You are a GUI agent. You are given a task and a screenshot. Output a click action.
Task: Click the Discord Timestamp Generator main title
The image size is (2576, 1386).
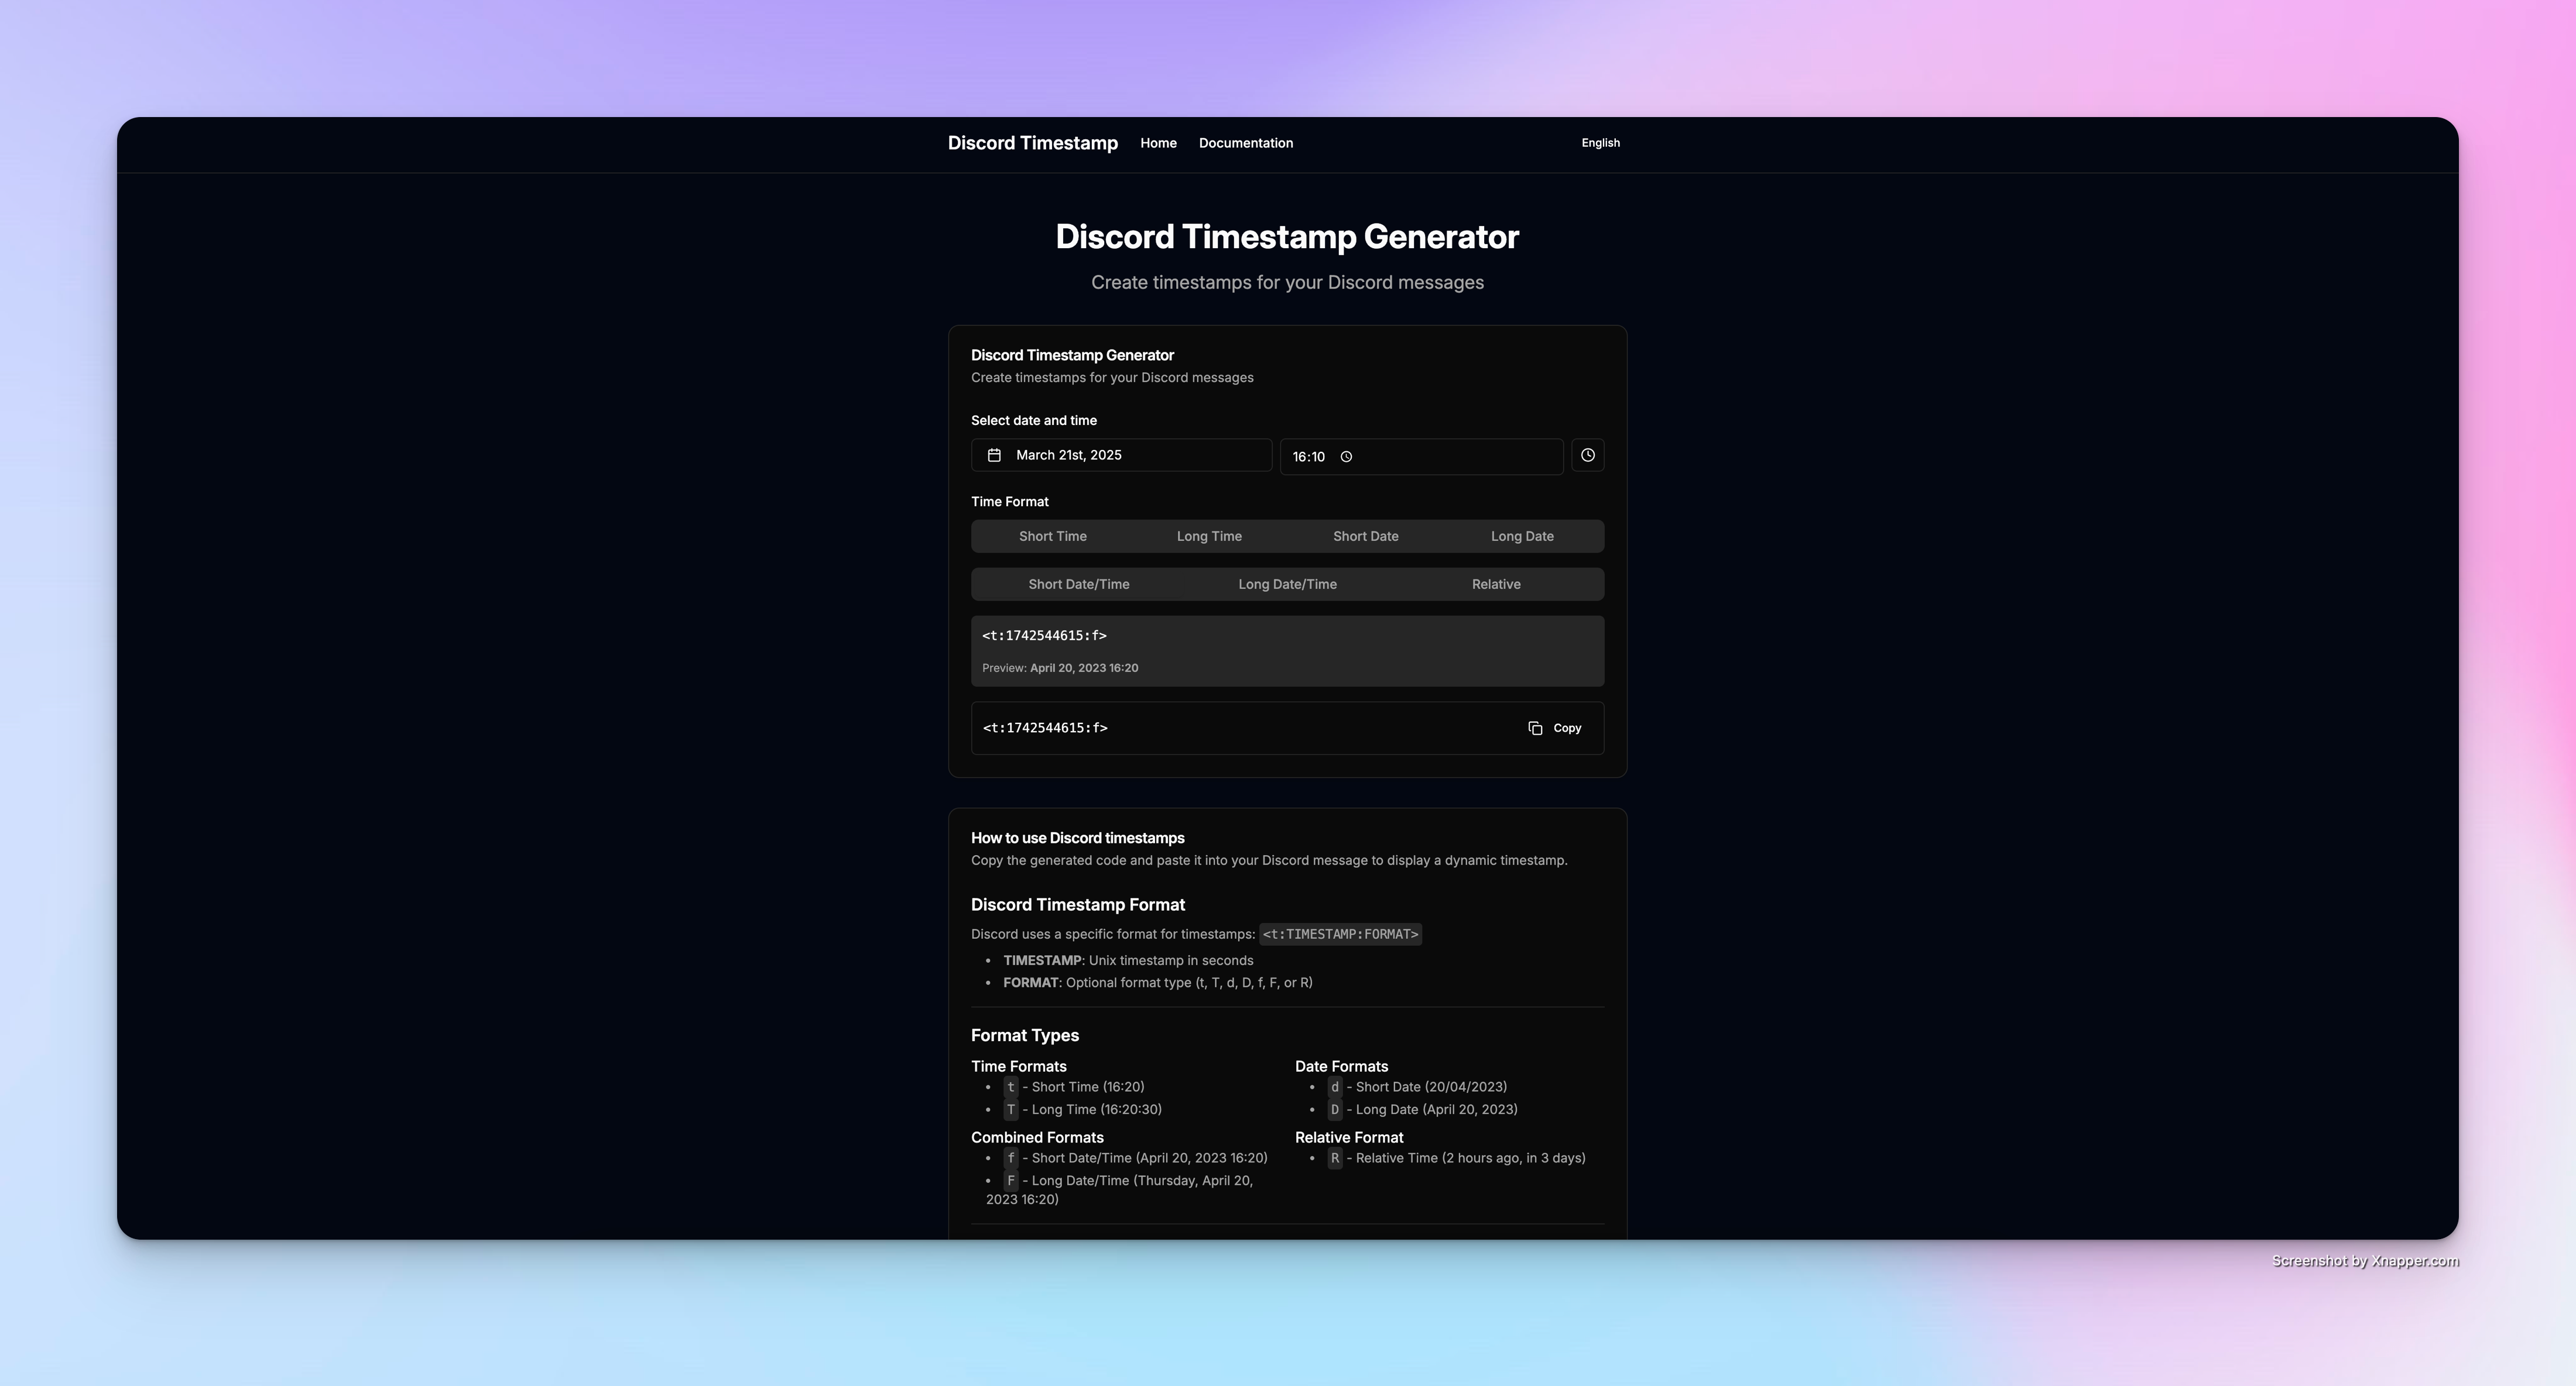(x=1287, y=237)
